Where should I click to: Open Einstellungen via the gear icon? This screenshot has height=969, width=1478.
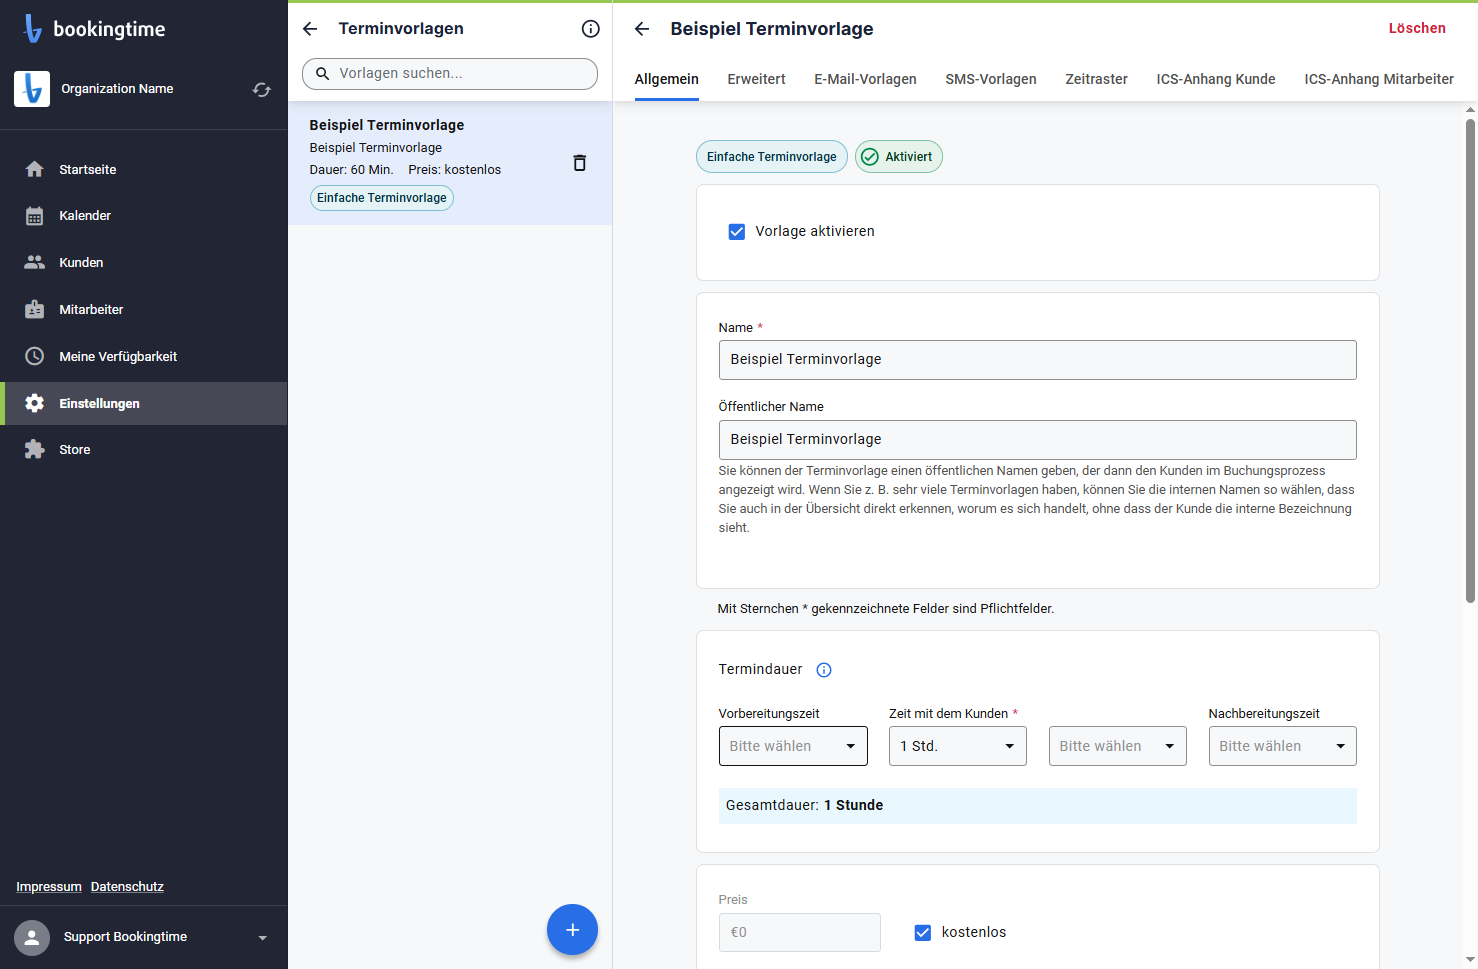coord(35,403)
